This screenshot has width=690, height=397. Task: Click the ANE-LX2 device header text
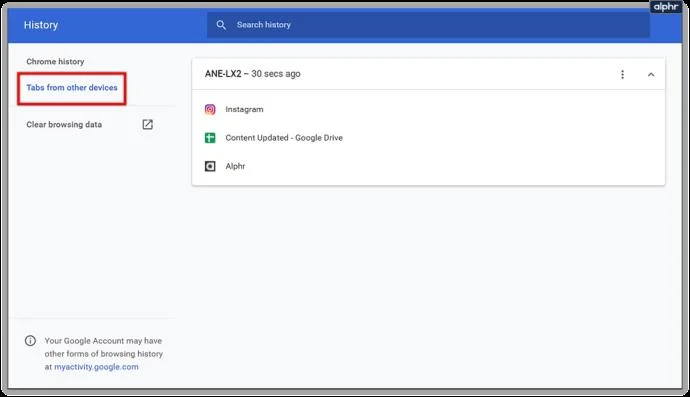pos(253,74)
